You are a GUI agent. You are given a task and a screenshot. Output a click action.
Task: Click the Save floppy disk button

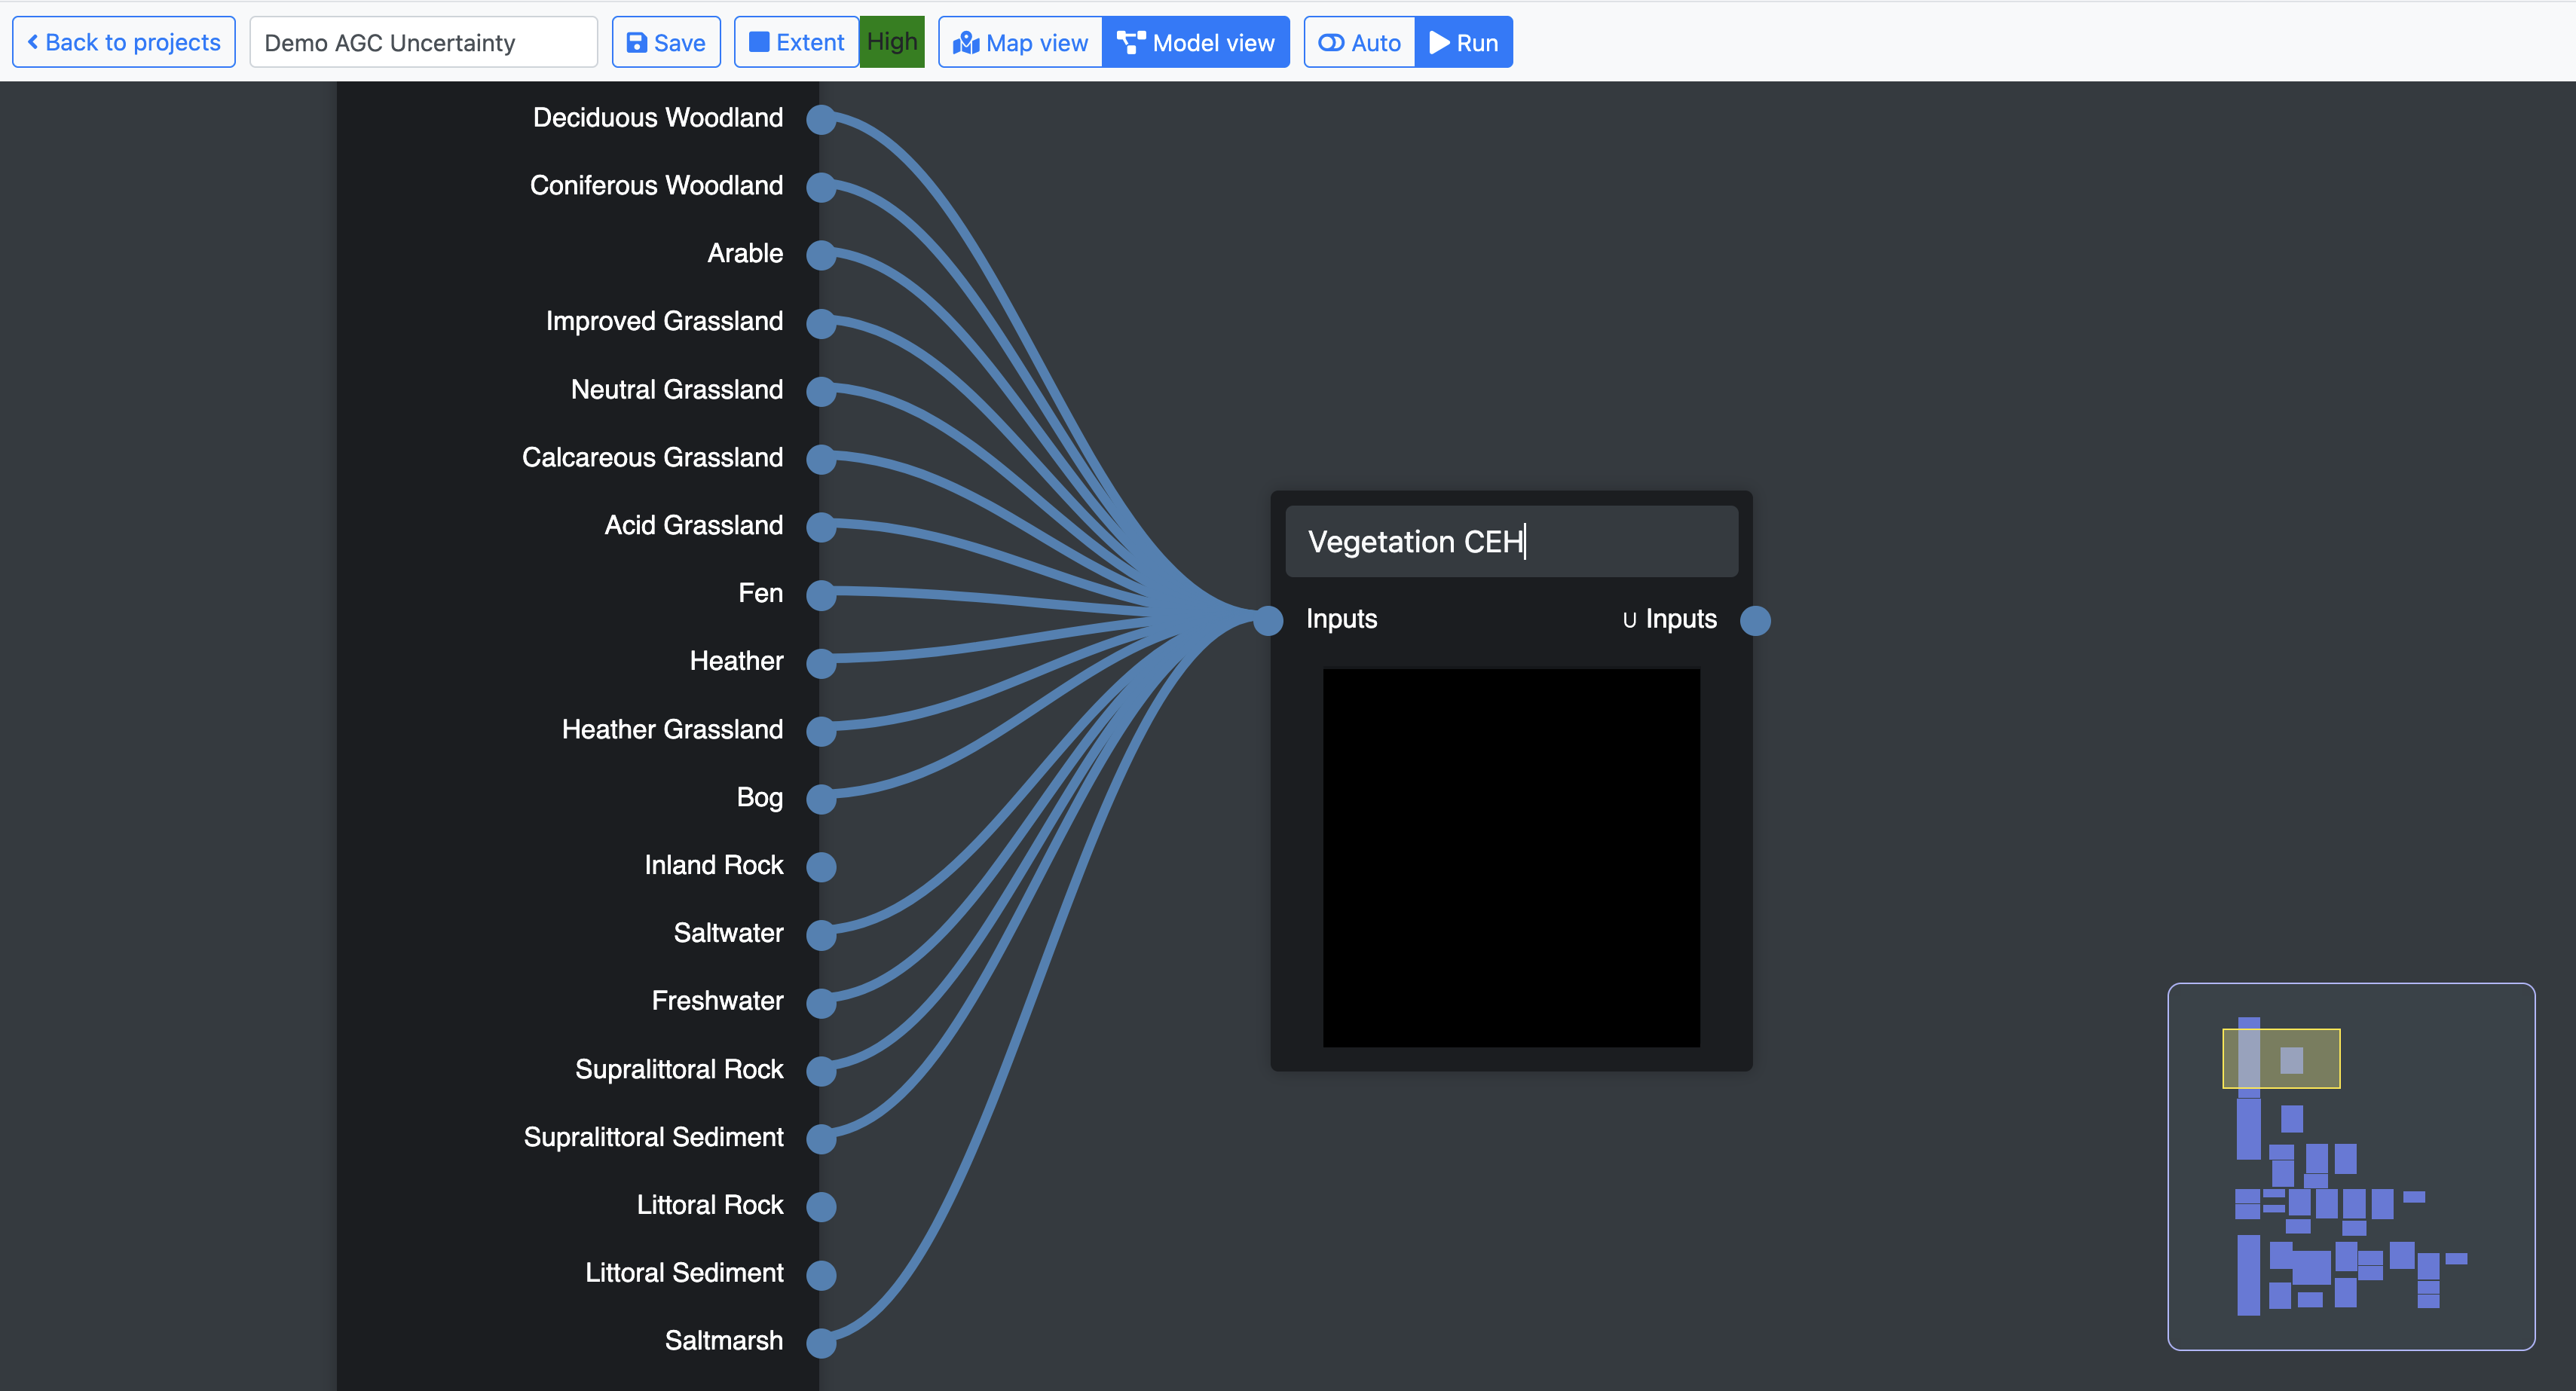pos(666,43)
